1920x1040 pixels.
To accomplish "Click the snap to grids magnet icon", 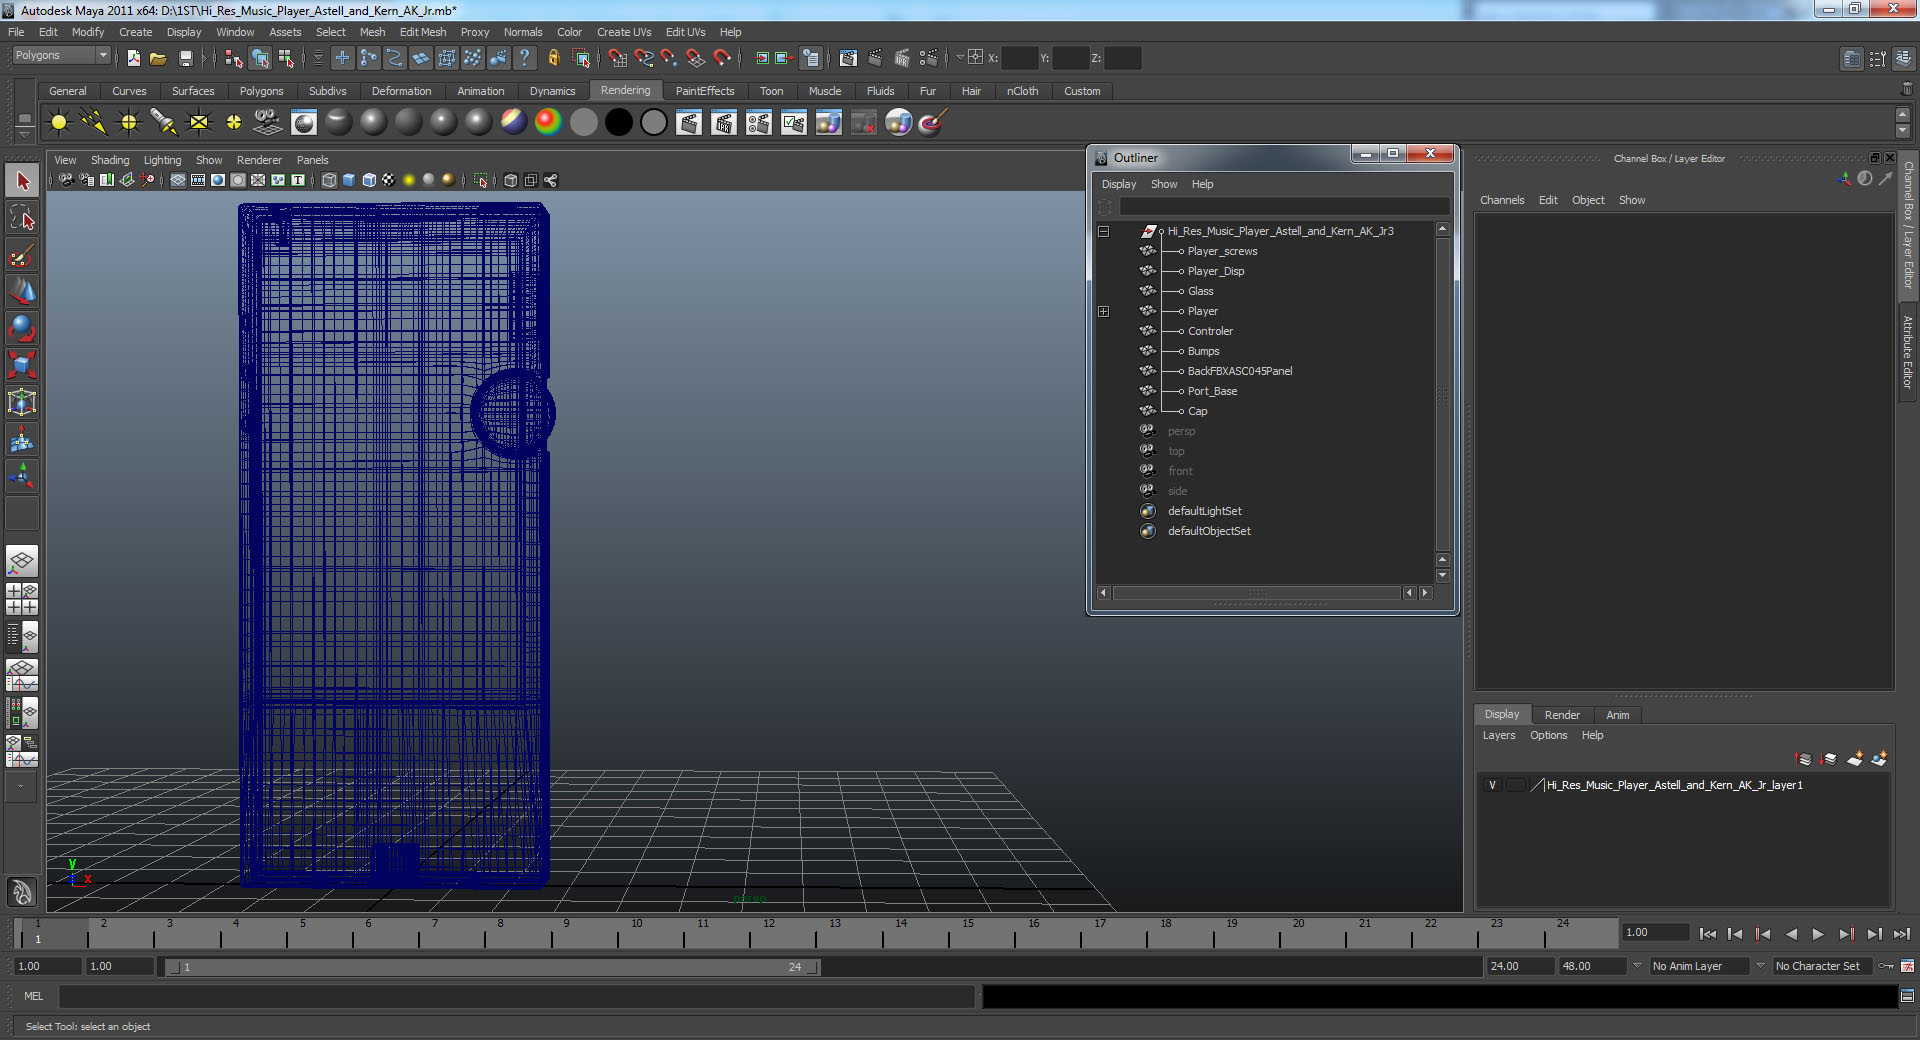I will pyautogui.click(x=618, y=58).
